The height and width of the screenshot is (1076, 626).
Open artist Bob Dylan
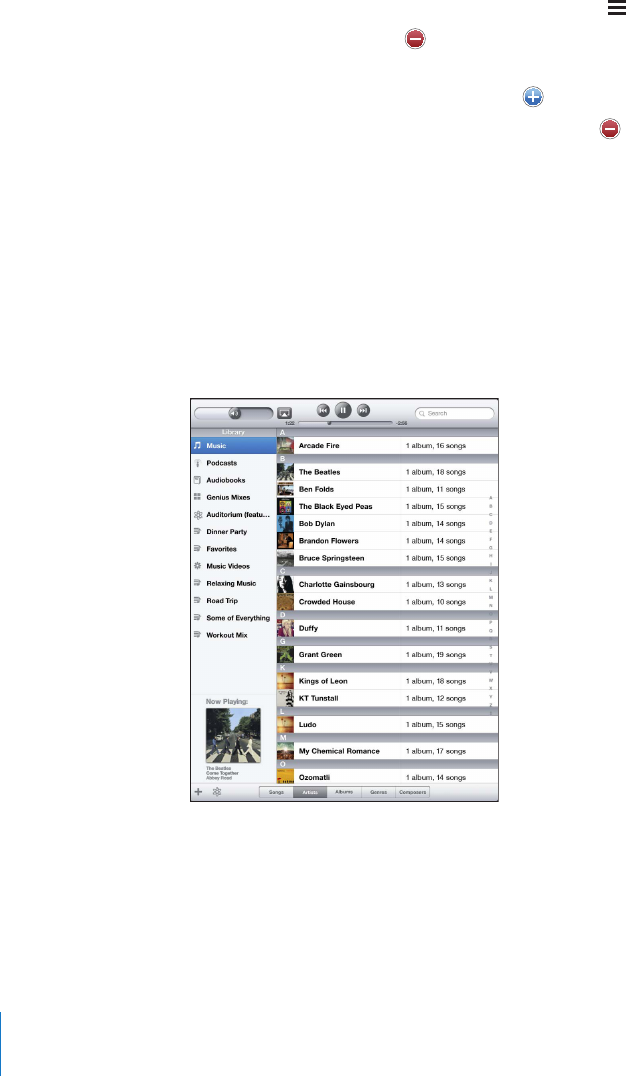[387, 524]
